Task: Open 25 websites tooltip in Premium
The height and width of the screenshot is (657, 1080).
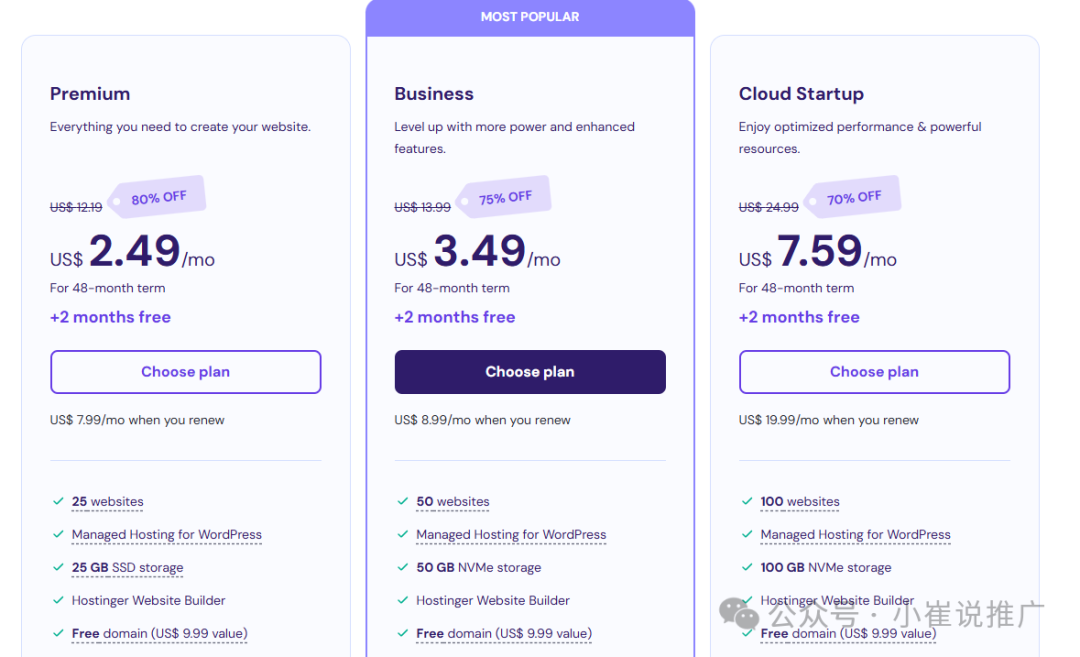Action: 107,501
